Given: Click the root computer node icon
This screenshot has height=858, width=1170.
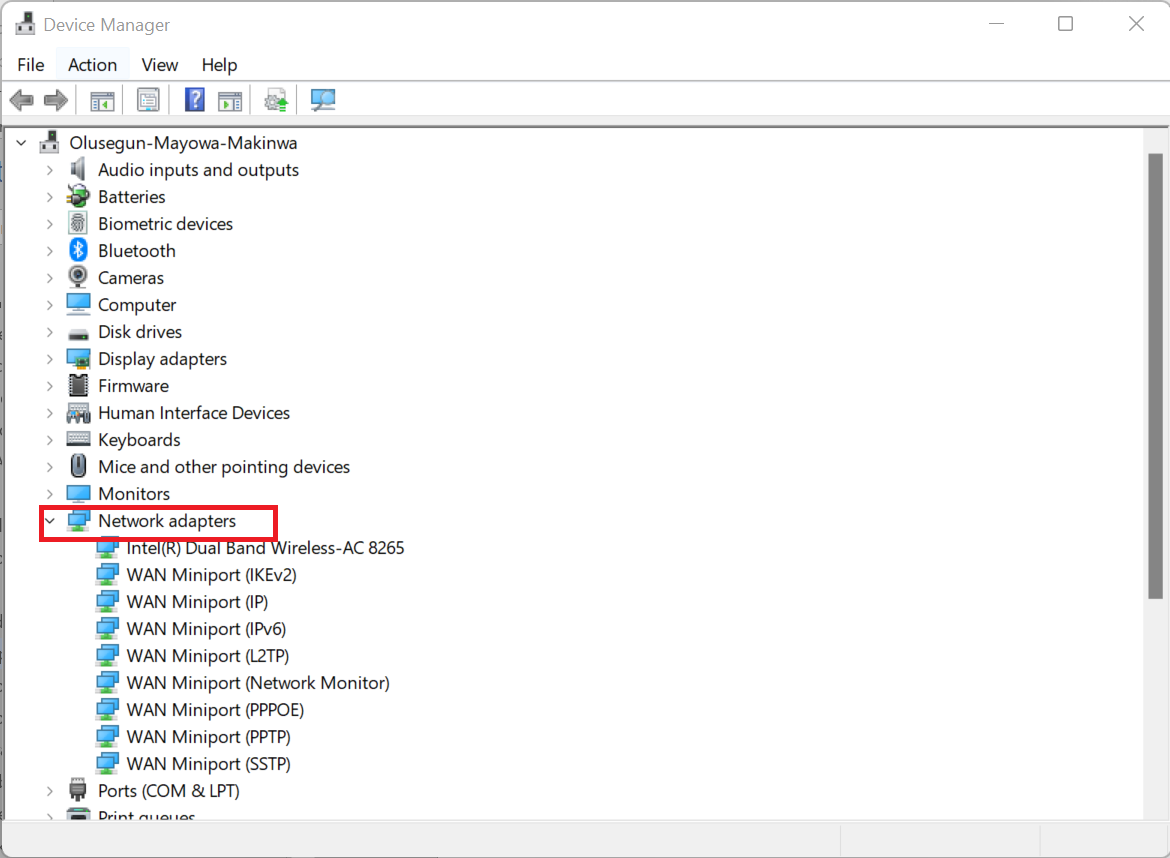Looking at the screenshot, I should (x=50, y=142).
